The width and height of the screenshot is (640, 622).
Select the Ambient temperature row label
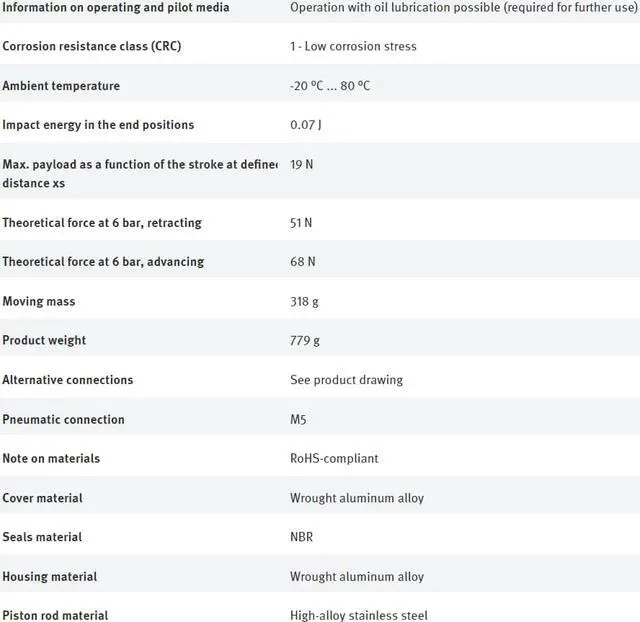pyautogui.click(x=61, y=86)
